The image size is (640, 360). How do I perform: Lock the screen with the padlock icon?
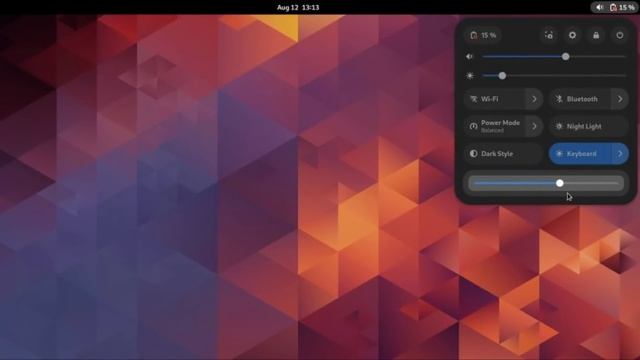596,36
